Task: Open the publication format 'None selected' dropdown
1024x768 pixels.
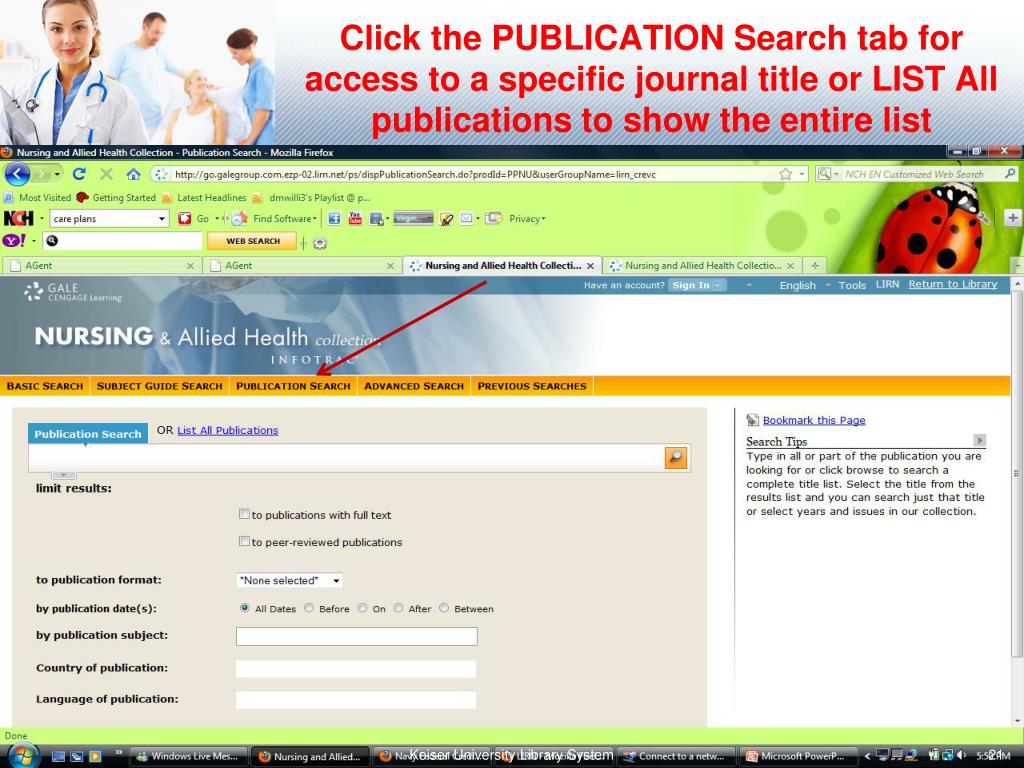Action: 289,580
